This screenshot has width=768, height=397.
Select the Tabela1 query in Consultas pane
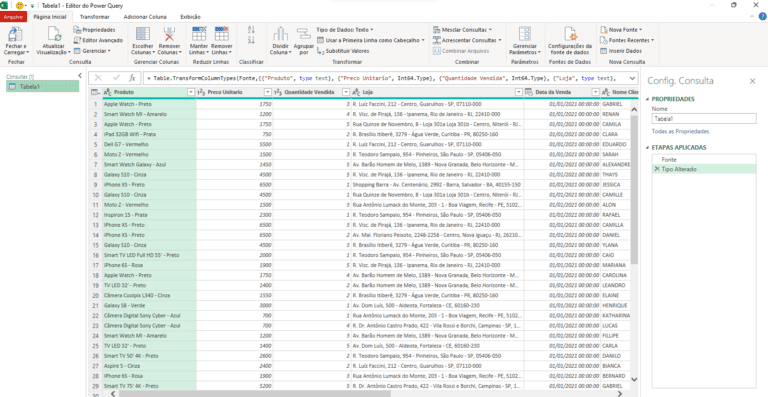[42, 87]
